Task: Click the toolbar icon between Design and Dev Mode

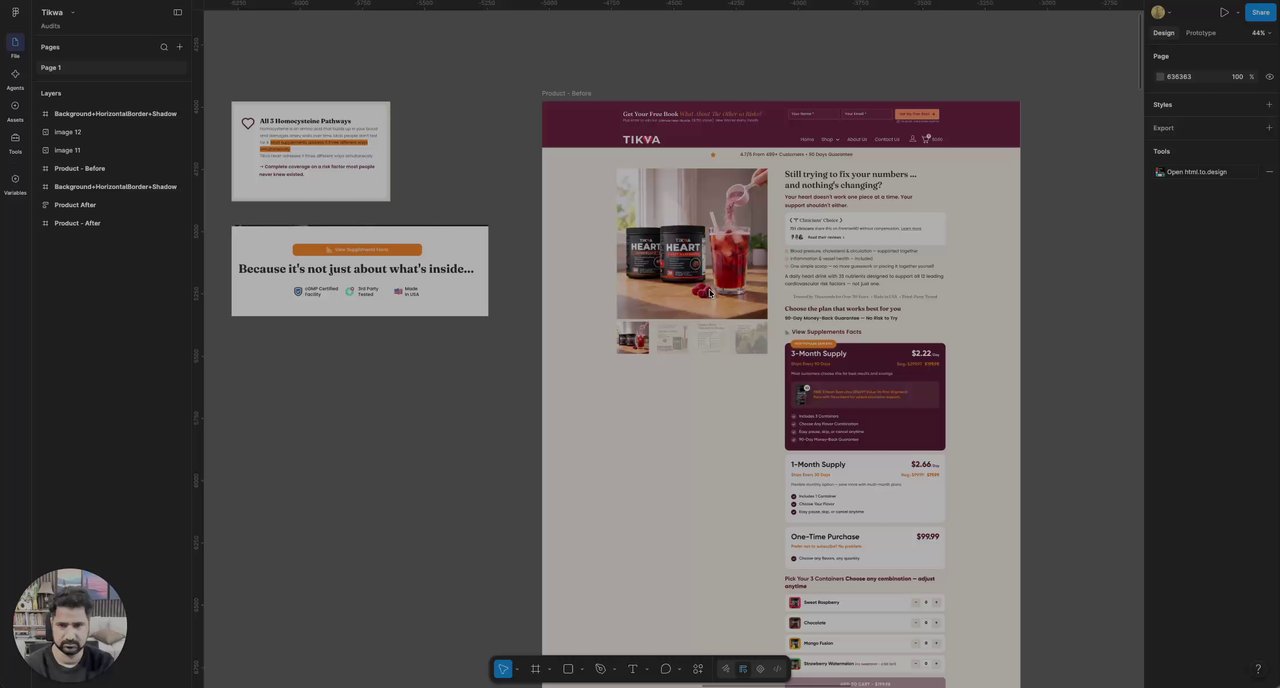Action: coord(760,669)
